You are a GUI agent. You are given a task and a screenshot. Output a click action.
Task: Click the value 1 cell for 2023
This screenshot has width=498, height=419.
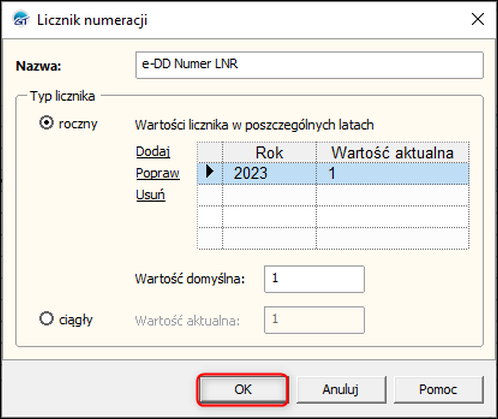(392, 173)
